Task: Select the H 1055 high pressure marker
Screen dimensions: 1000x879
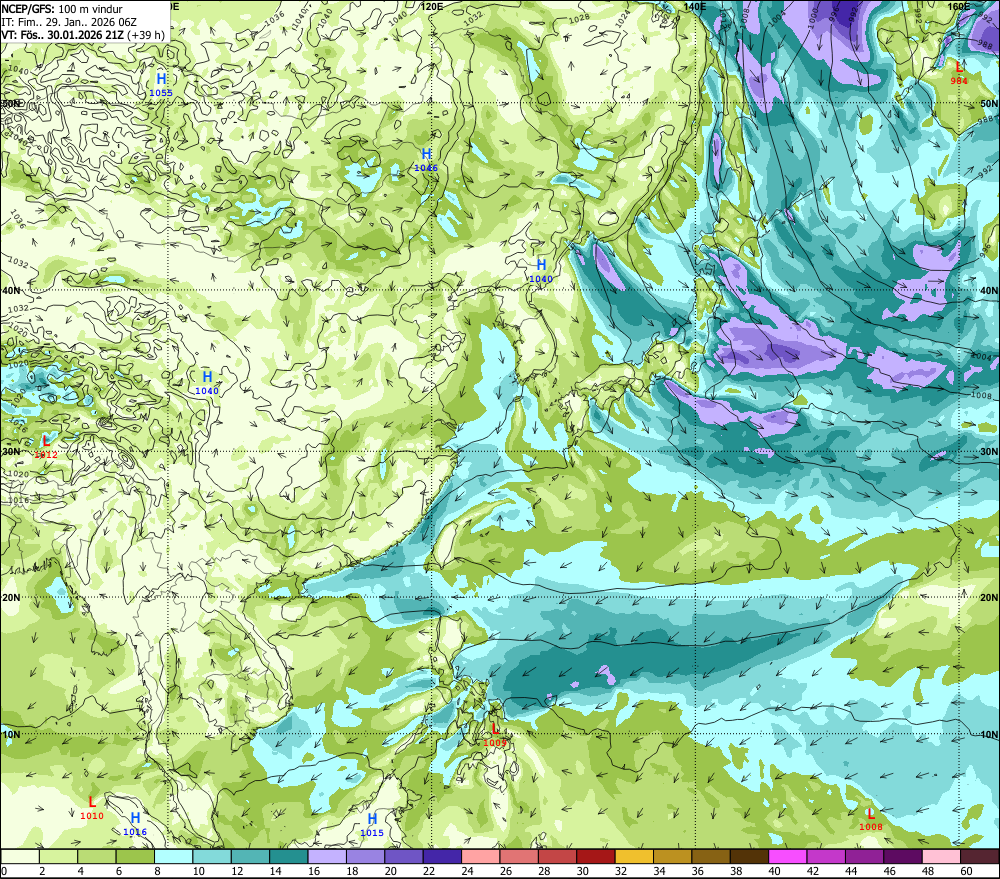Action: pos(161,84)
